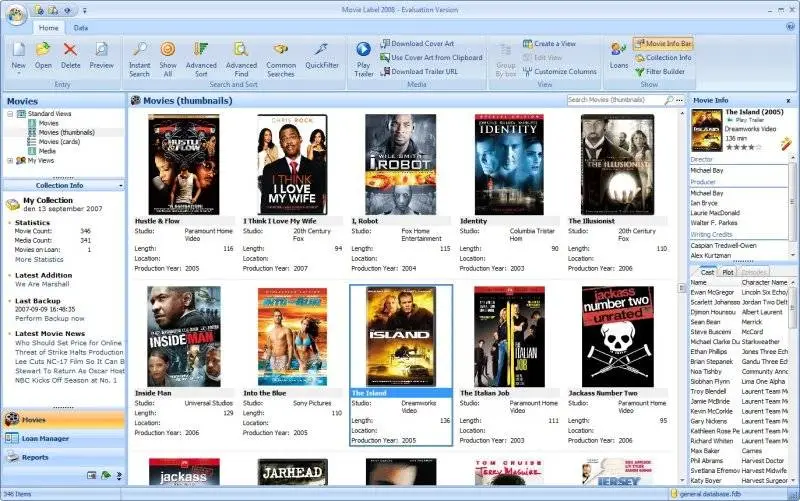This screenshot has height=501, width=800.
Task: Open the Loan Manager pane
Action: (x=63, y=439)
